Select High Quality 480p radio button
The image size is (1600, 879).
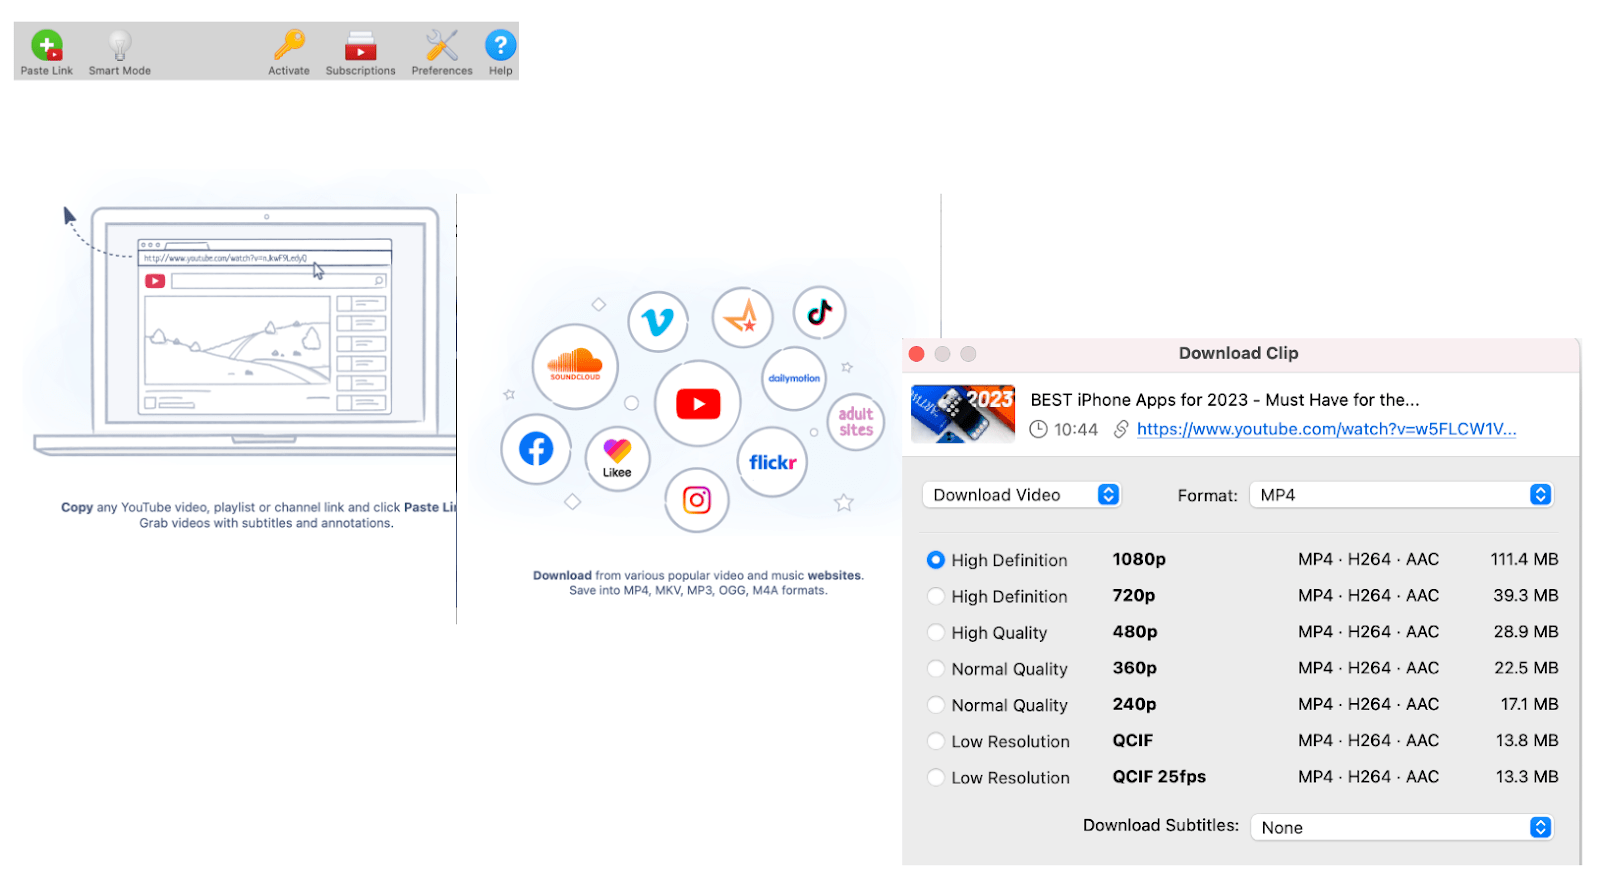(936, 632)
